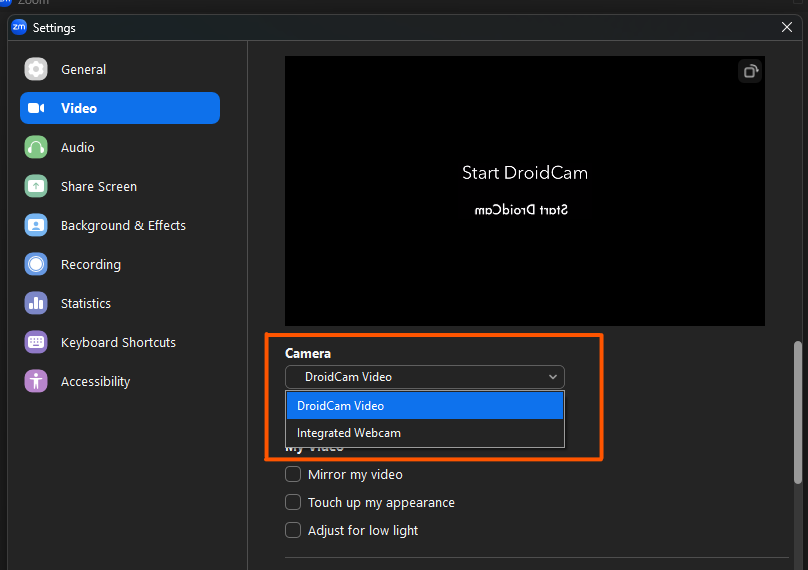Choose DroidCam Video from camera list
The image size is (808, 570).
pyautogui.click(x=425, y=406)
